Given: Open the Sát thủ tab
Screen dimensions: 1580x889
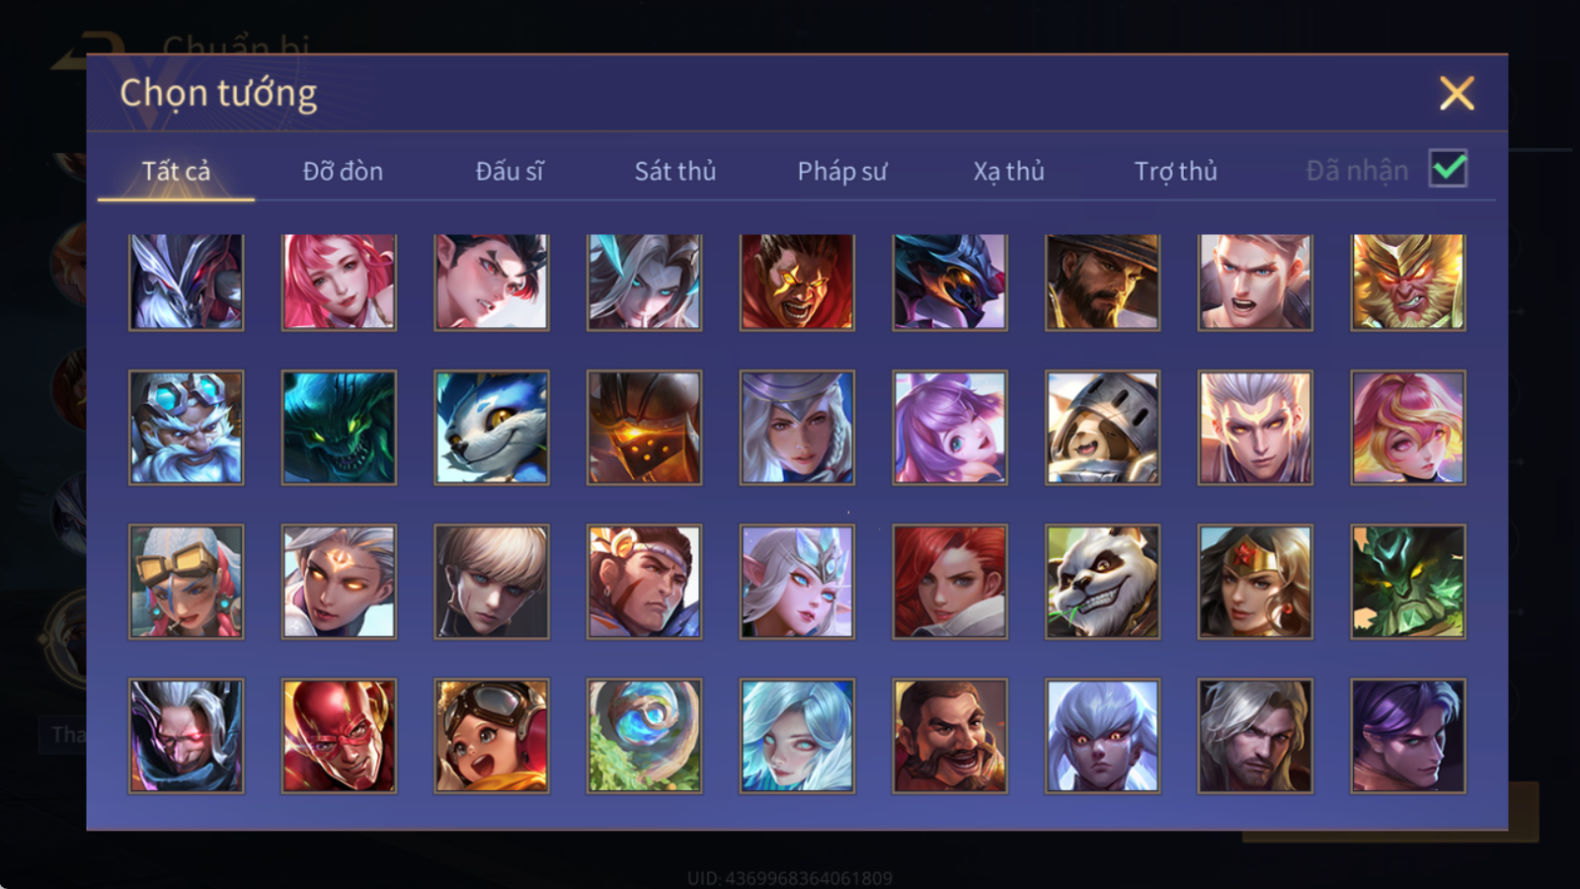Looking at the screenshot, I should [x=675, y=171].
